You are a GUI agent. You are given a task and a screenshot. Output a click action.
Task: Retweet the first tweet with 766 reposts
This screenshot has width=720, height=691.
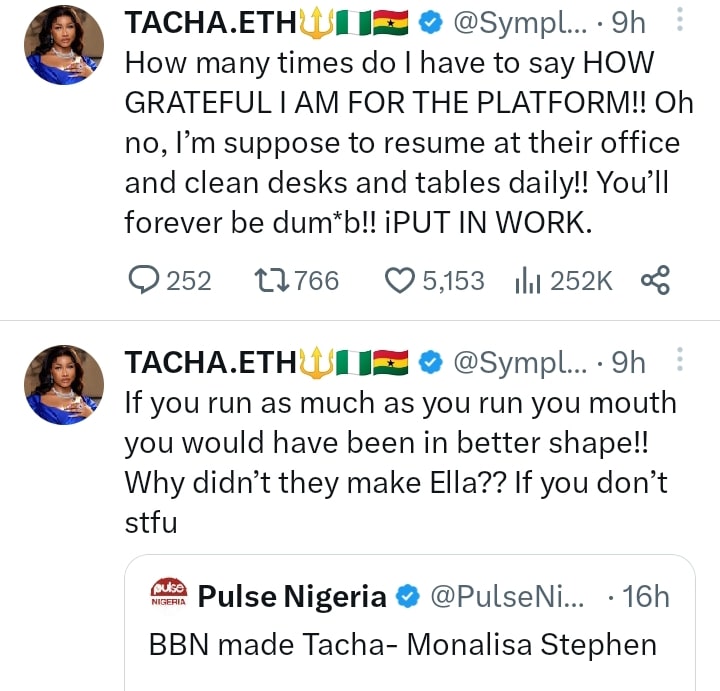[x=273, y=281]
